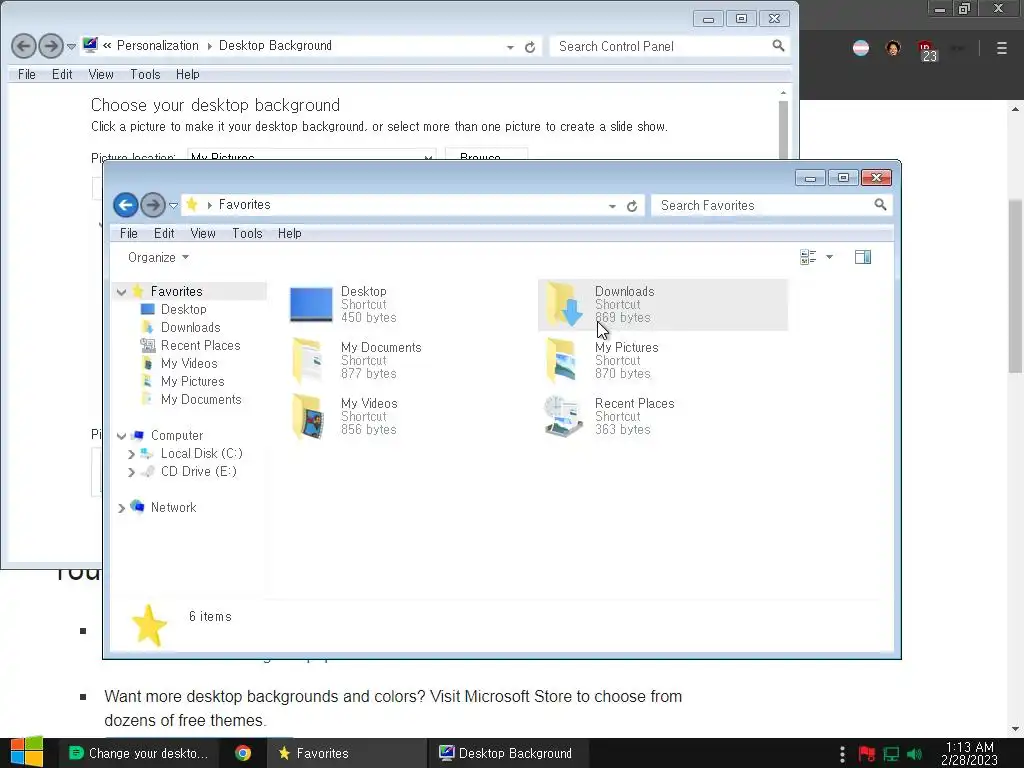Select My Documents shortcut icon
This screenshot has height=768, width=1024.
click(x=308, y=360)
